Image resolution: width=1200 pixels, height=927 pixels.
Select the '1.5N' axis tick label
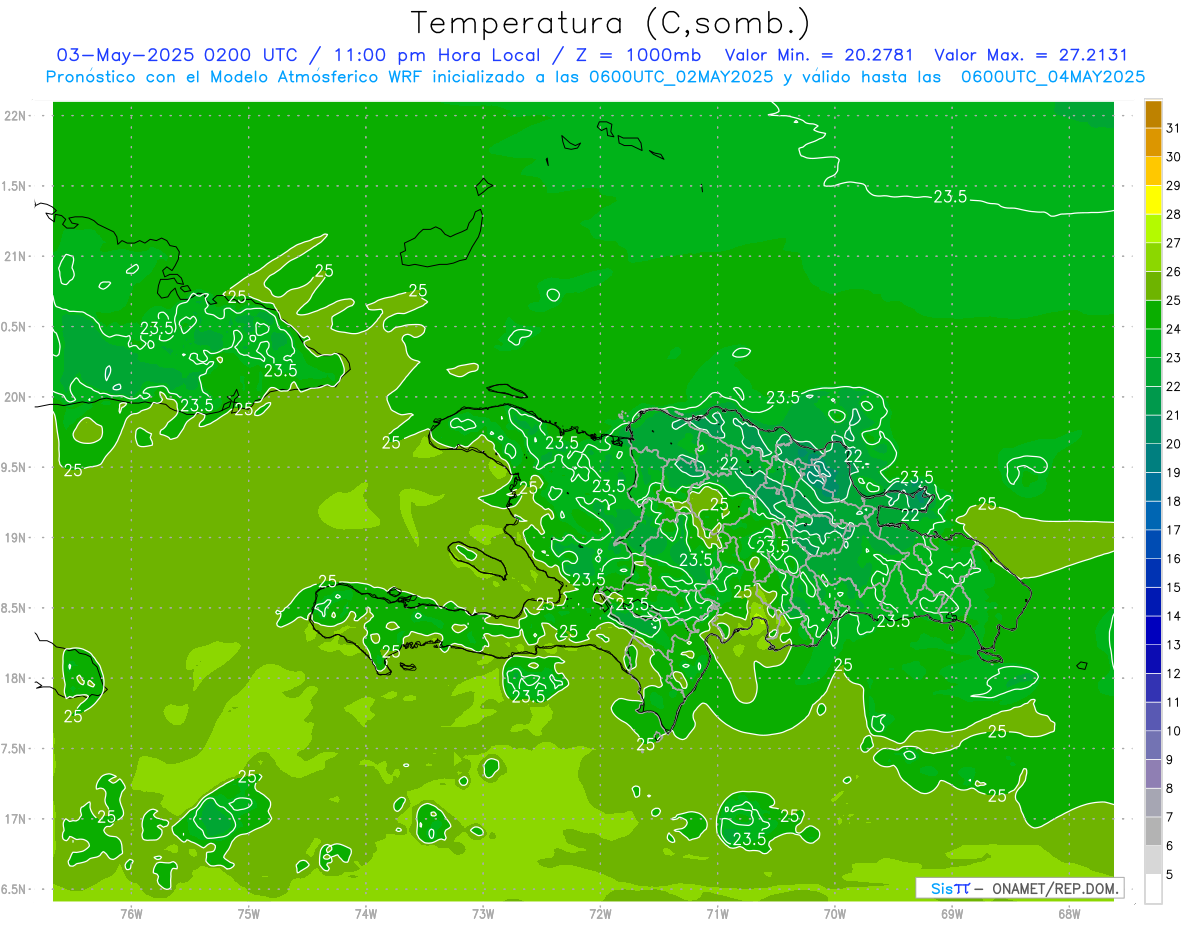14,186
